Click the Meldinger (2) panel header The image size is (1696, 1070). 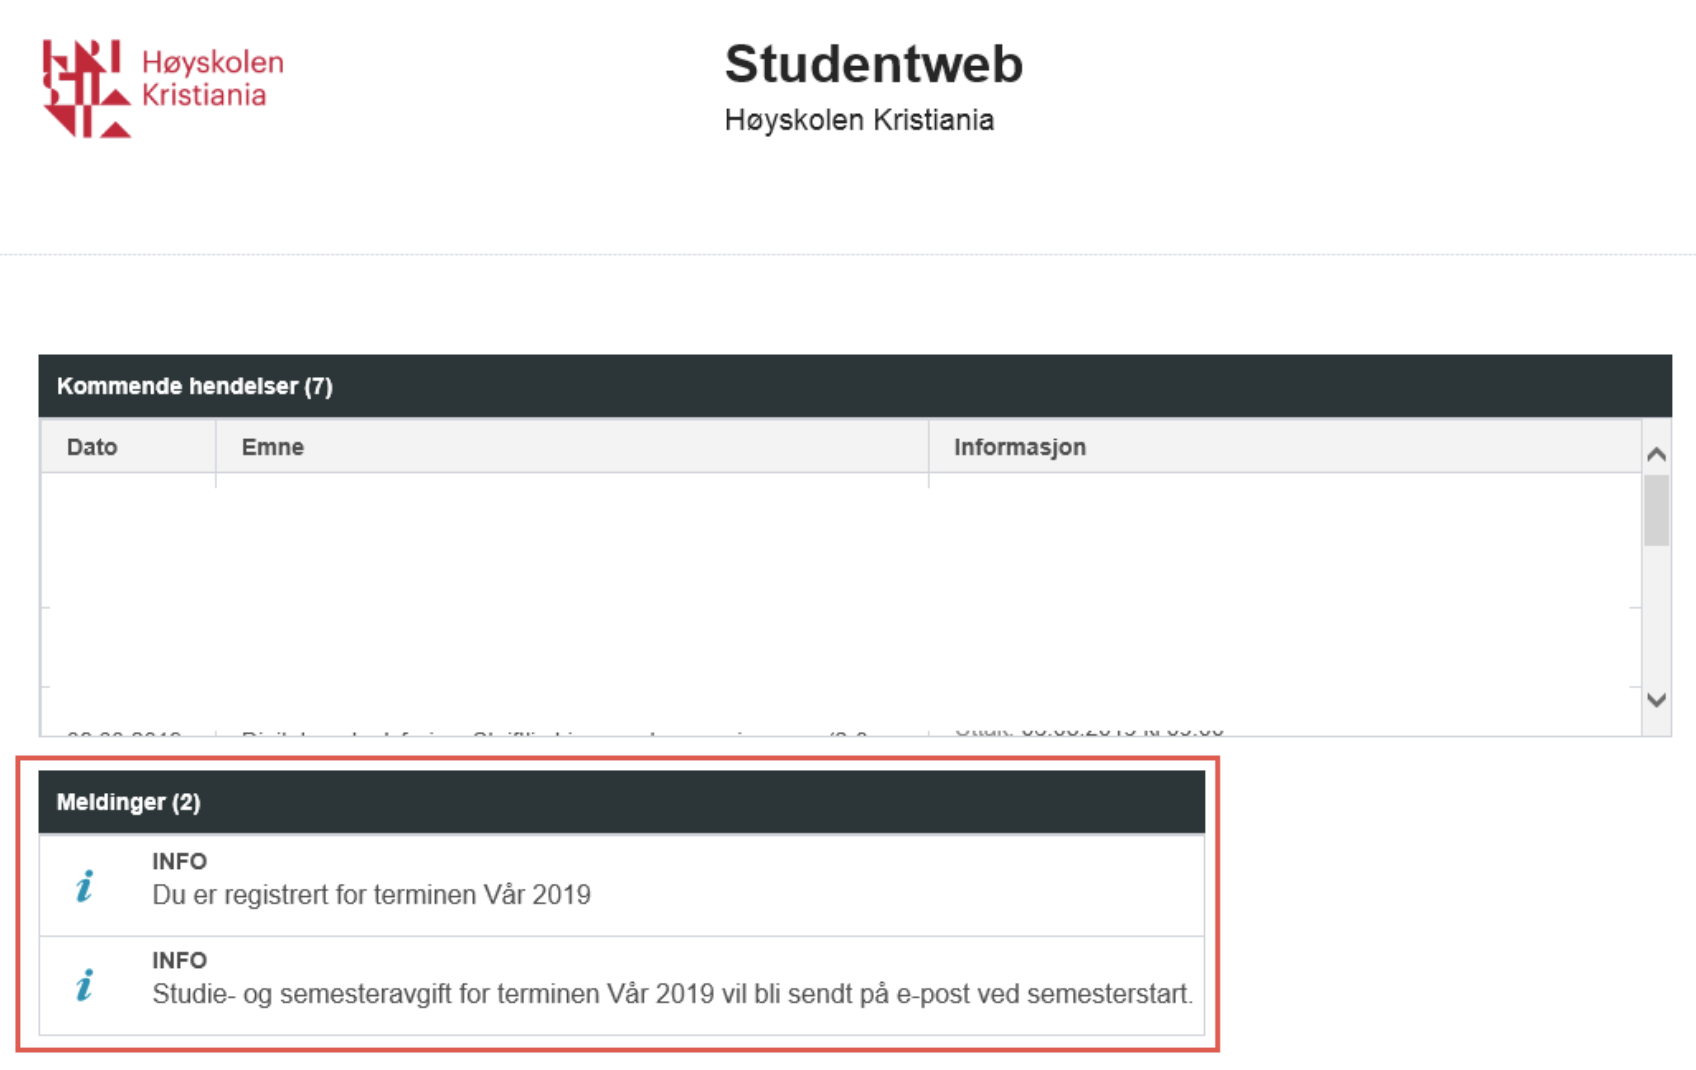[622, 802]
